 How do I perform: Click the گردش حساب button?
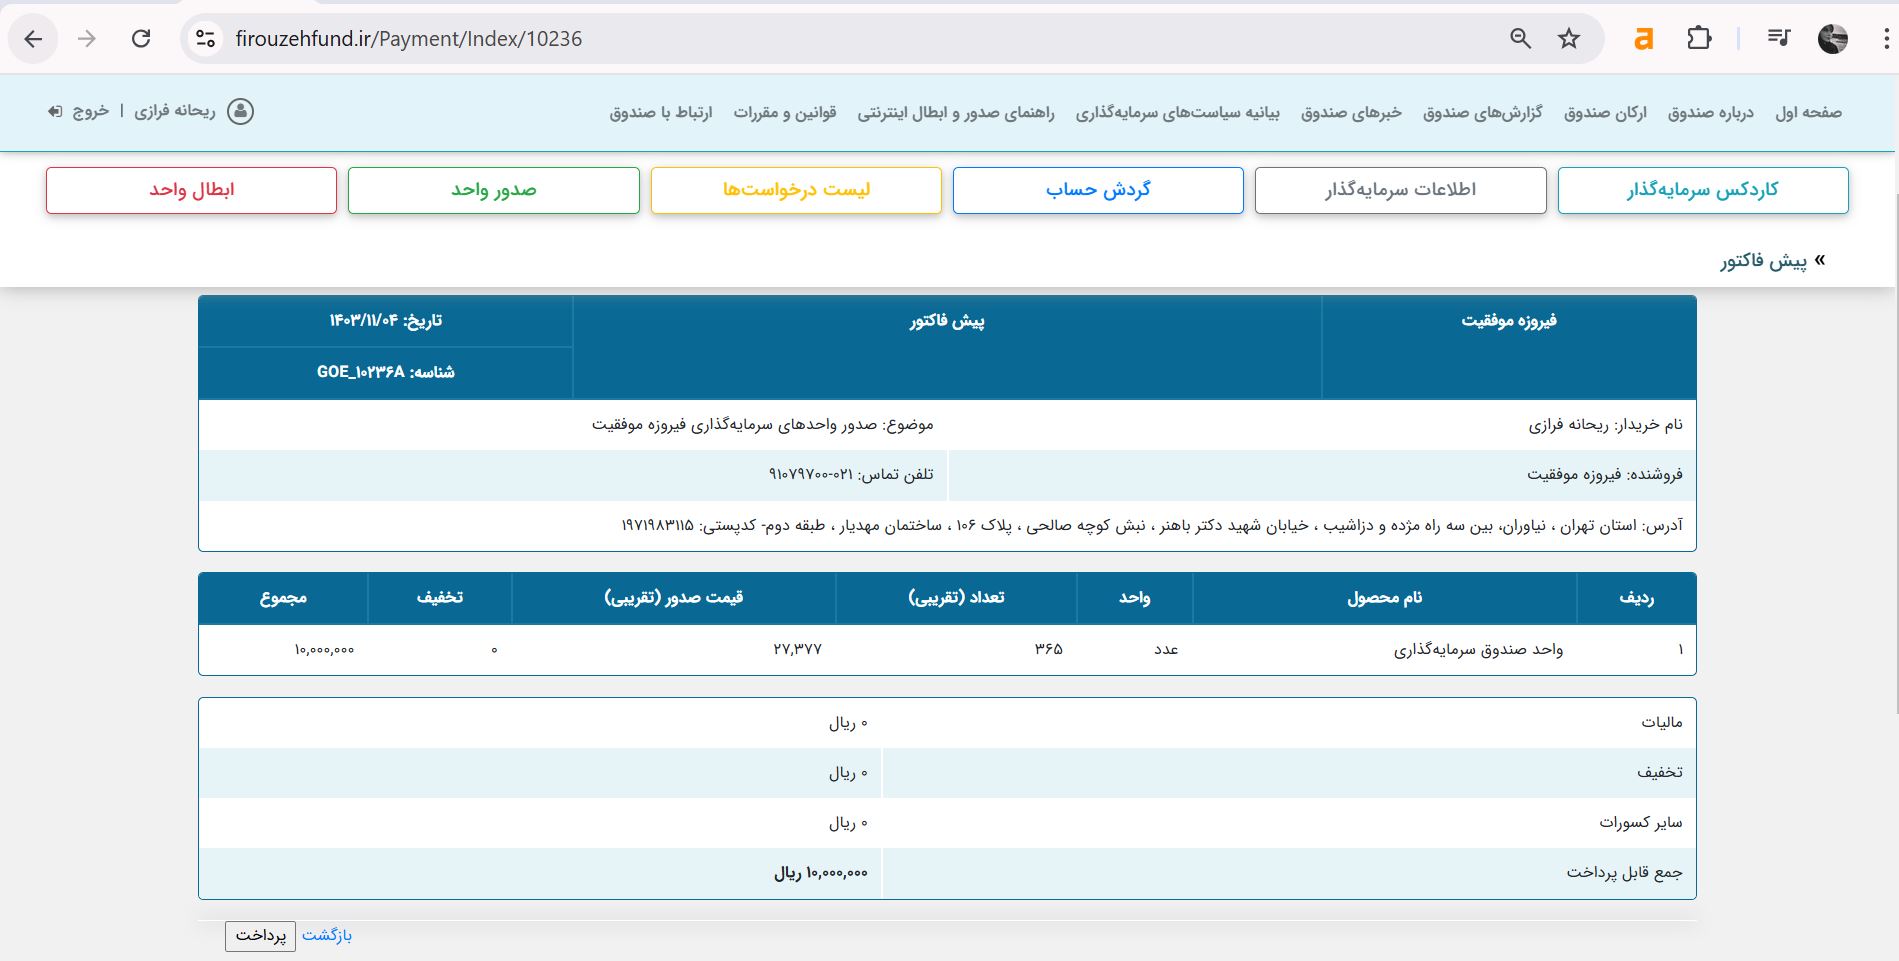click(x=1098, y=190)
